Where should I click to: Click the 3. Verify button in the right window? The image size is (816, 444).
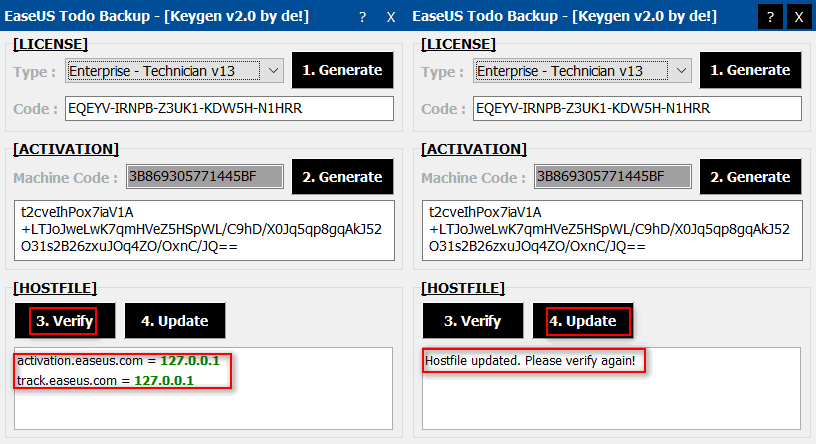point(473,321)
